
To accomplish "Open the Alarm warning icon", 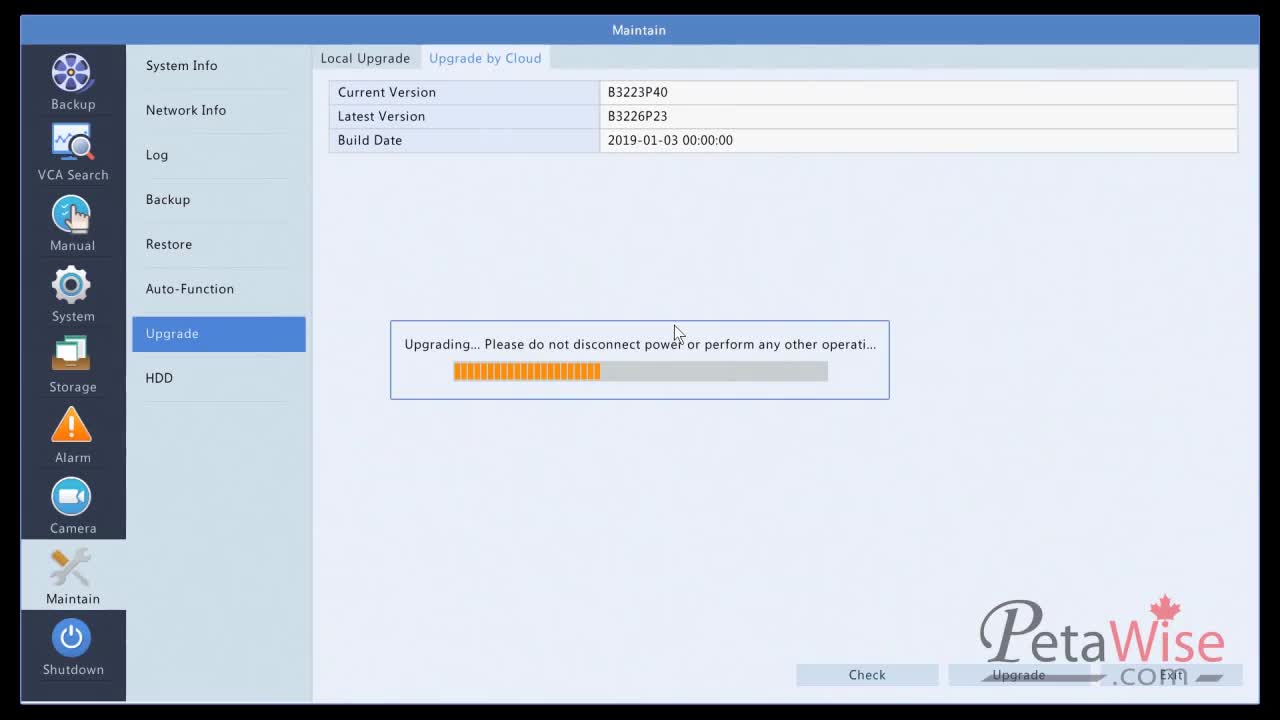I will point(72,427).
